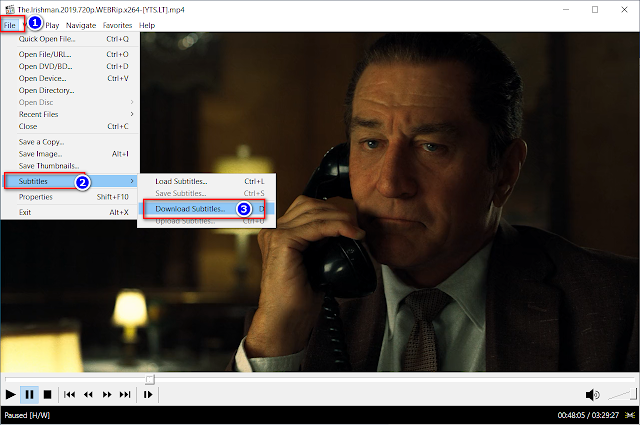Select Close from the File menu

[x=71, y=126]
